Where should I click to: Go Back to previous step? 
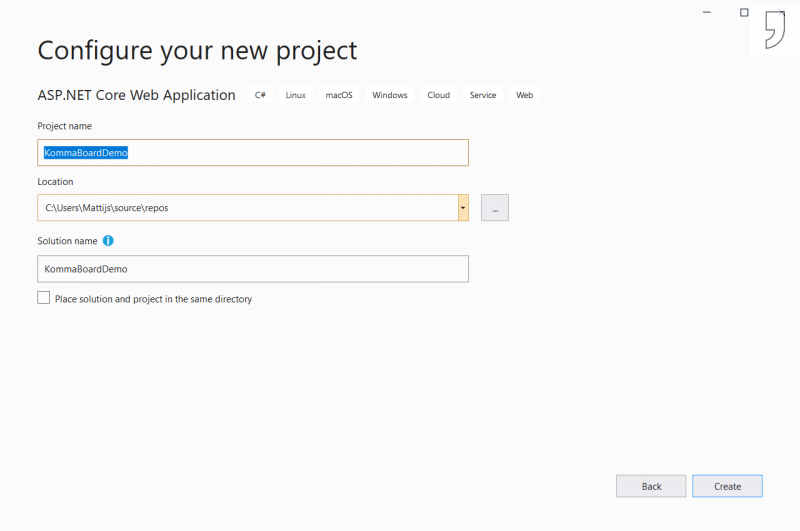(651, 486)
